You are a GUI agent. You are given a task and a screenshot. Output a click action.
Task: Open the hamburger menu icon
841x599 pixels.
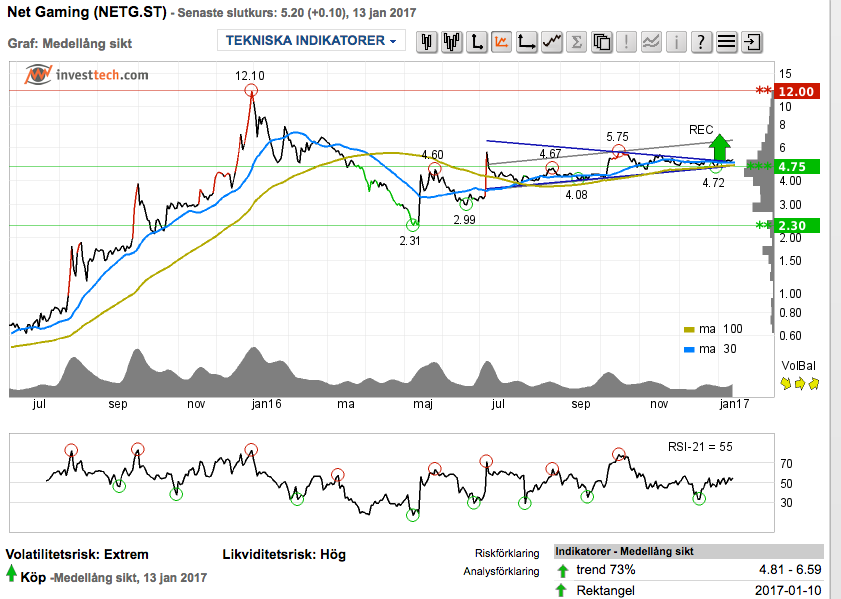(x=726, y=41)
